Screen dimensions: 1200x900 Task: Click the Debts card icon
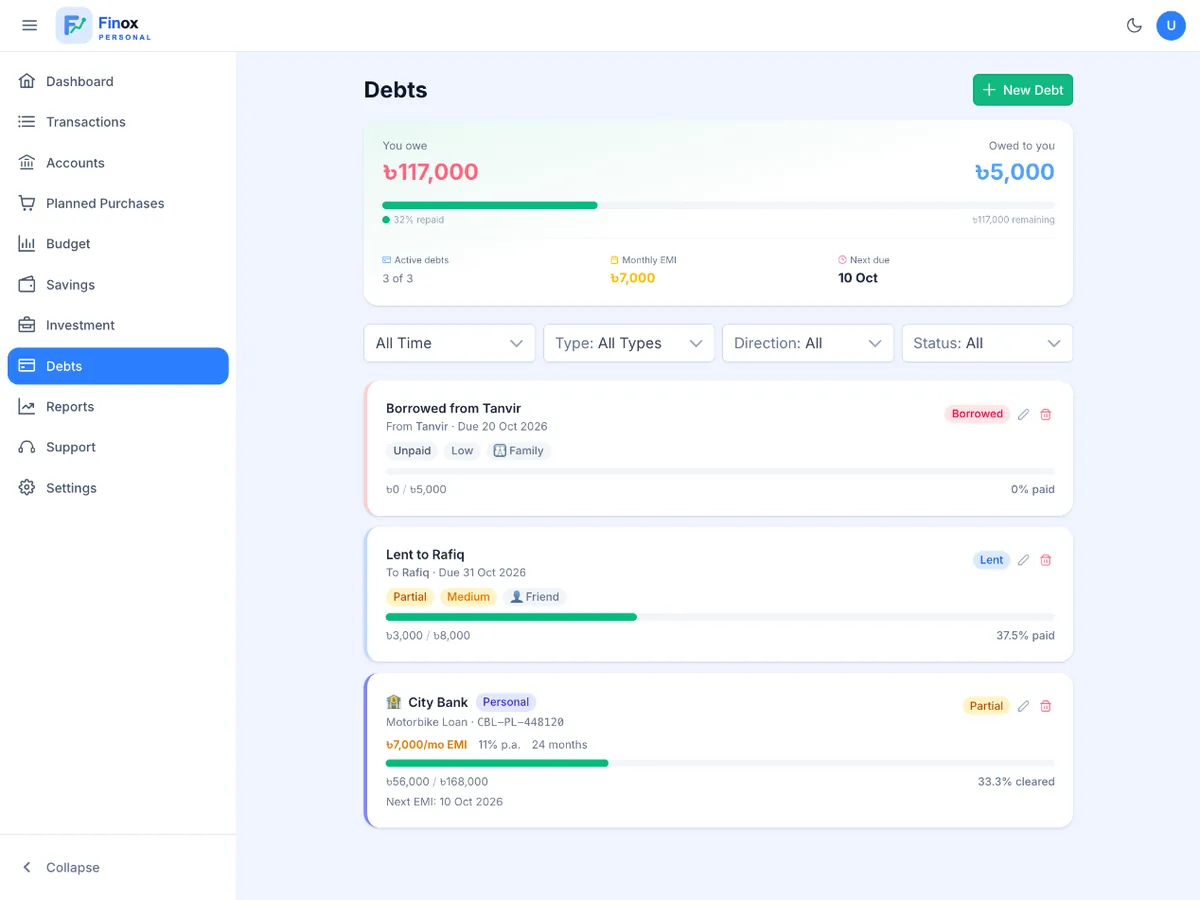(27, 366)
